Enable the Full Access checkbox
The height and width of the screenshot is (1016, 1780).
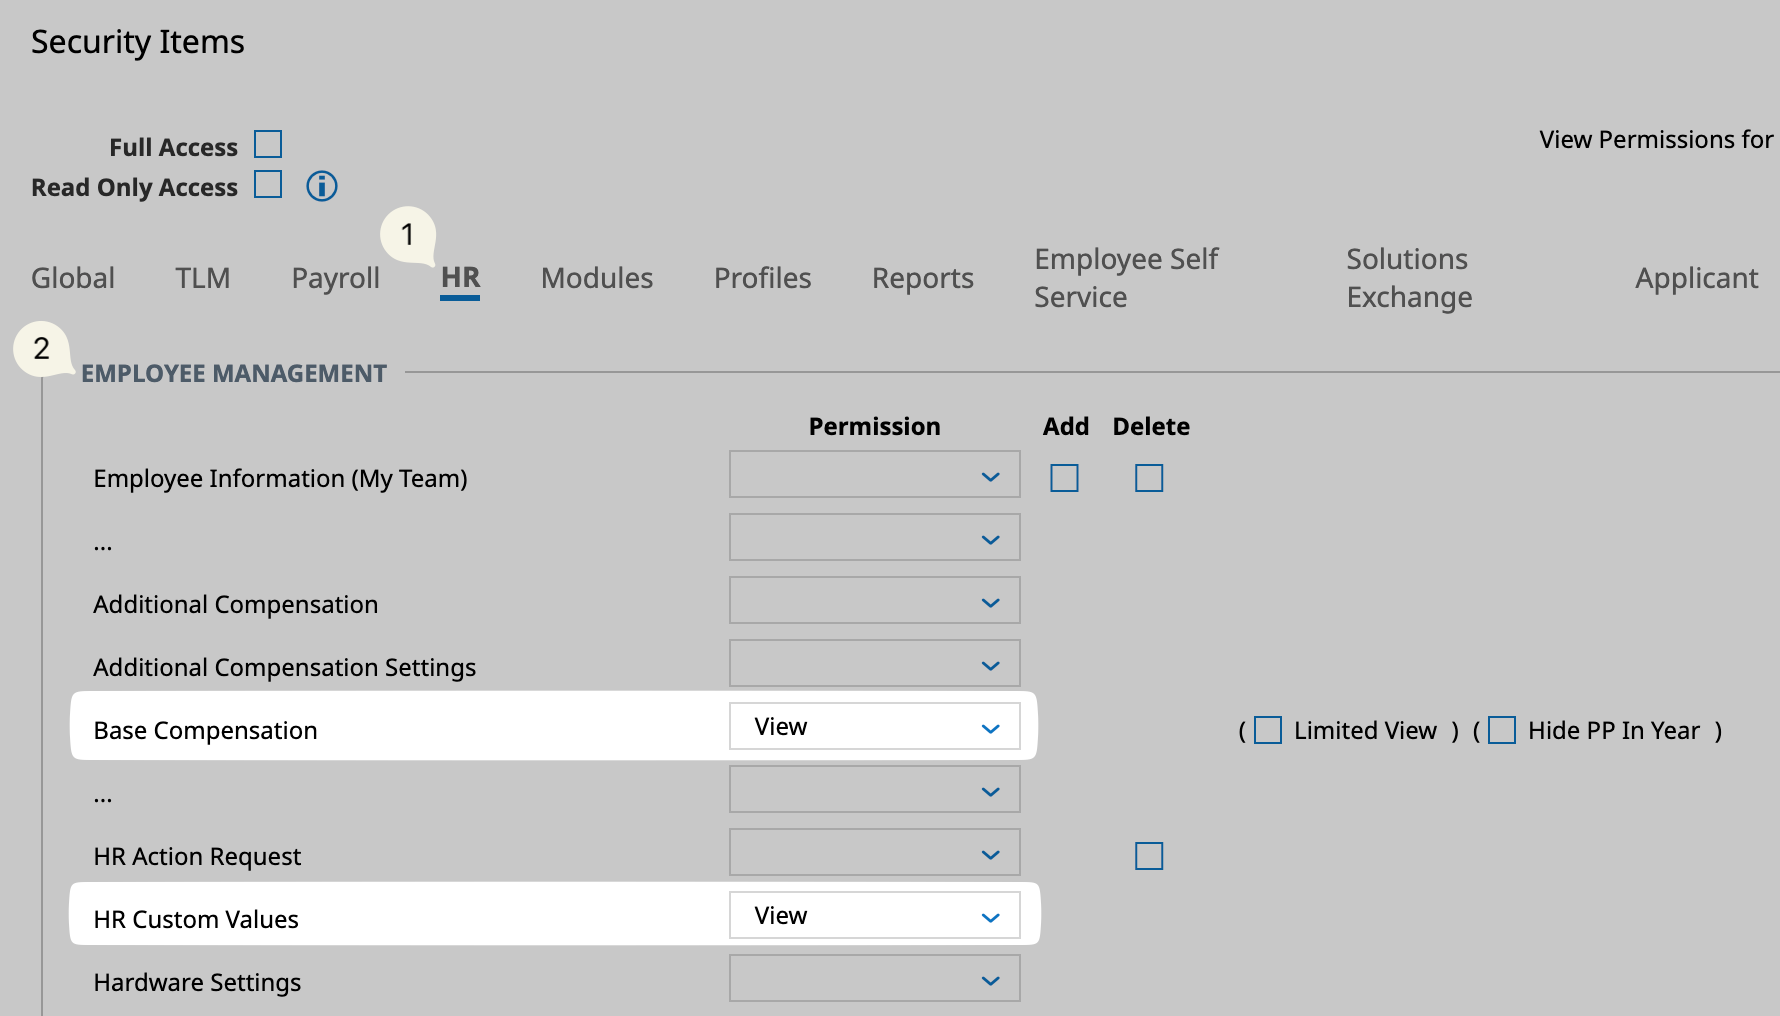[268, 145]
